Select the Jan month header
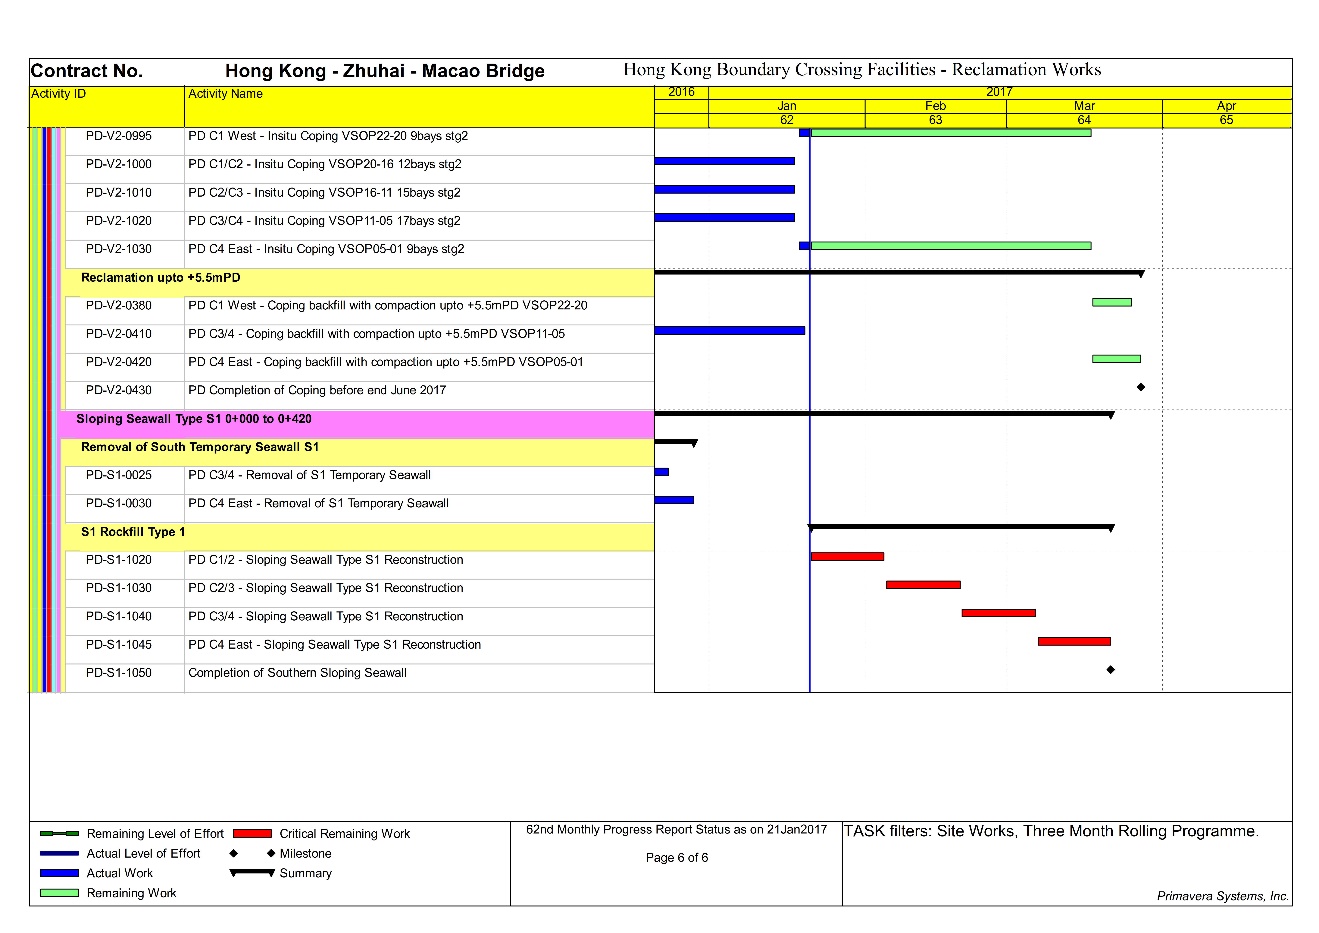This screenshot has width=1319, height=933. (x=787, y=106)
